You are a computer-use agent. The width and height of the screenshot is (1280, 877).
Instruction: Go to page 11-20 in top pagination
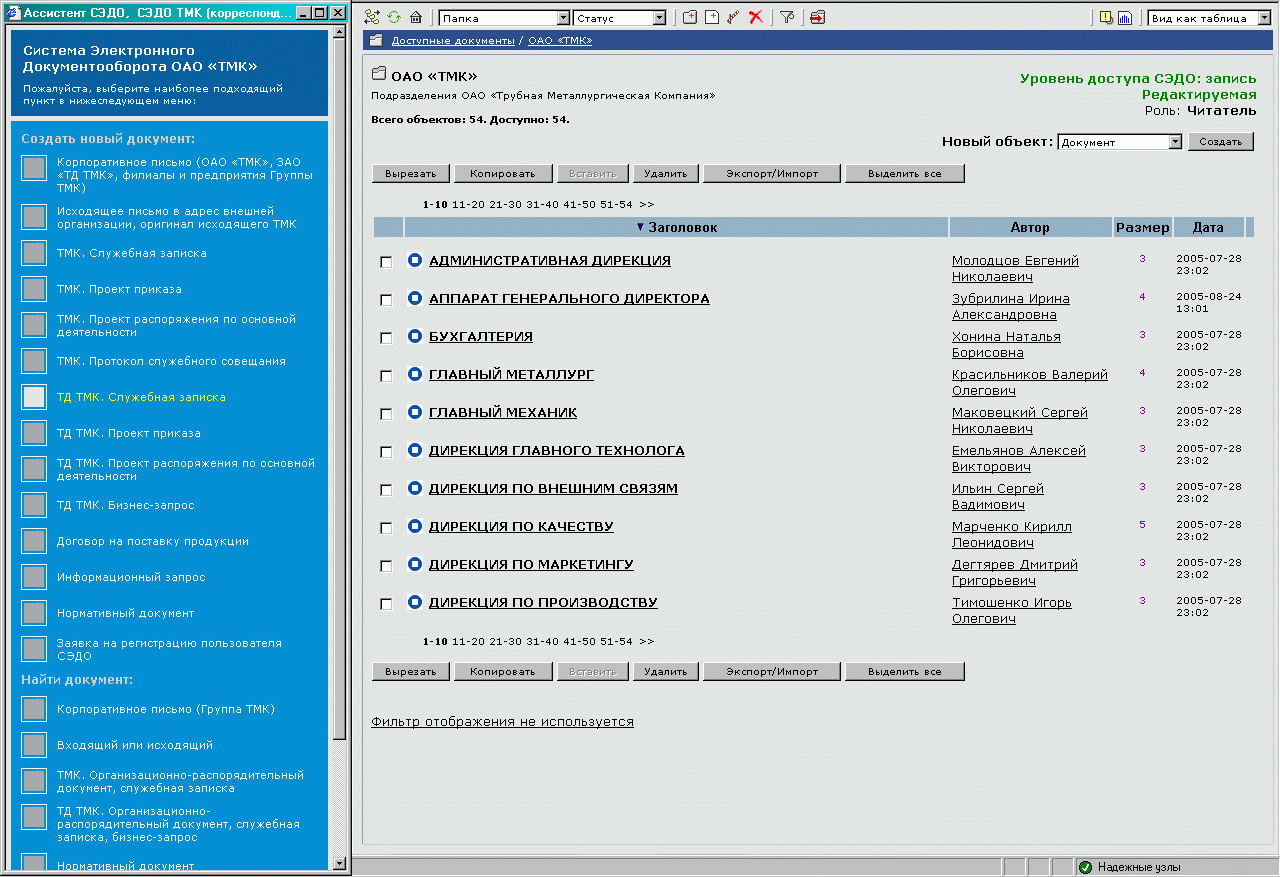(x=468, y=204)
